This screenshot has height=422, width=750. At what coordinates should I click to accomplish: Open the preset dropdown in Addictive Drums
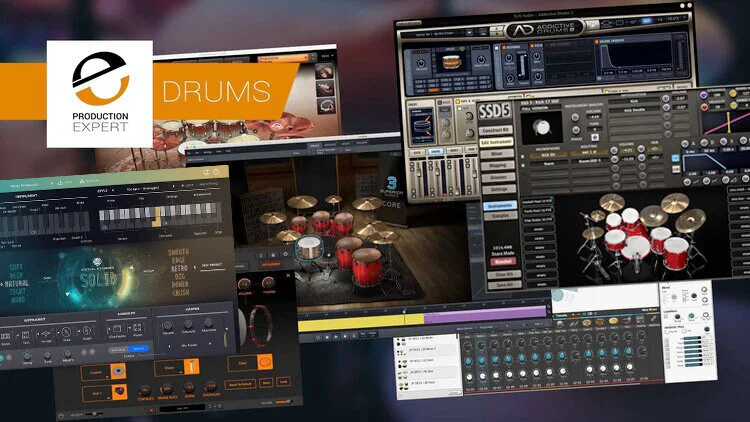[469, 33]
